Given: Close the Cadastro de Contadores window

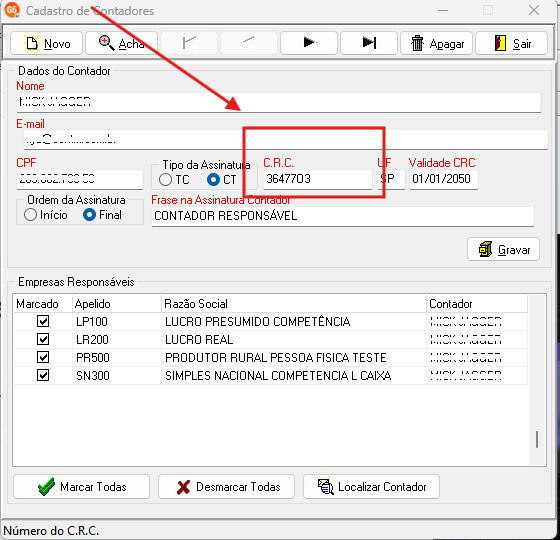Looking at the screenshot, I should click(x=534, y=10).
